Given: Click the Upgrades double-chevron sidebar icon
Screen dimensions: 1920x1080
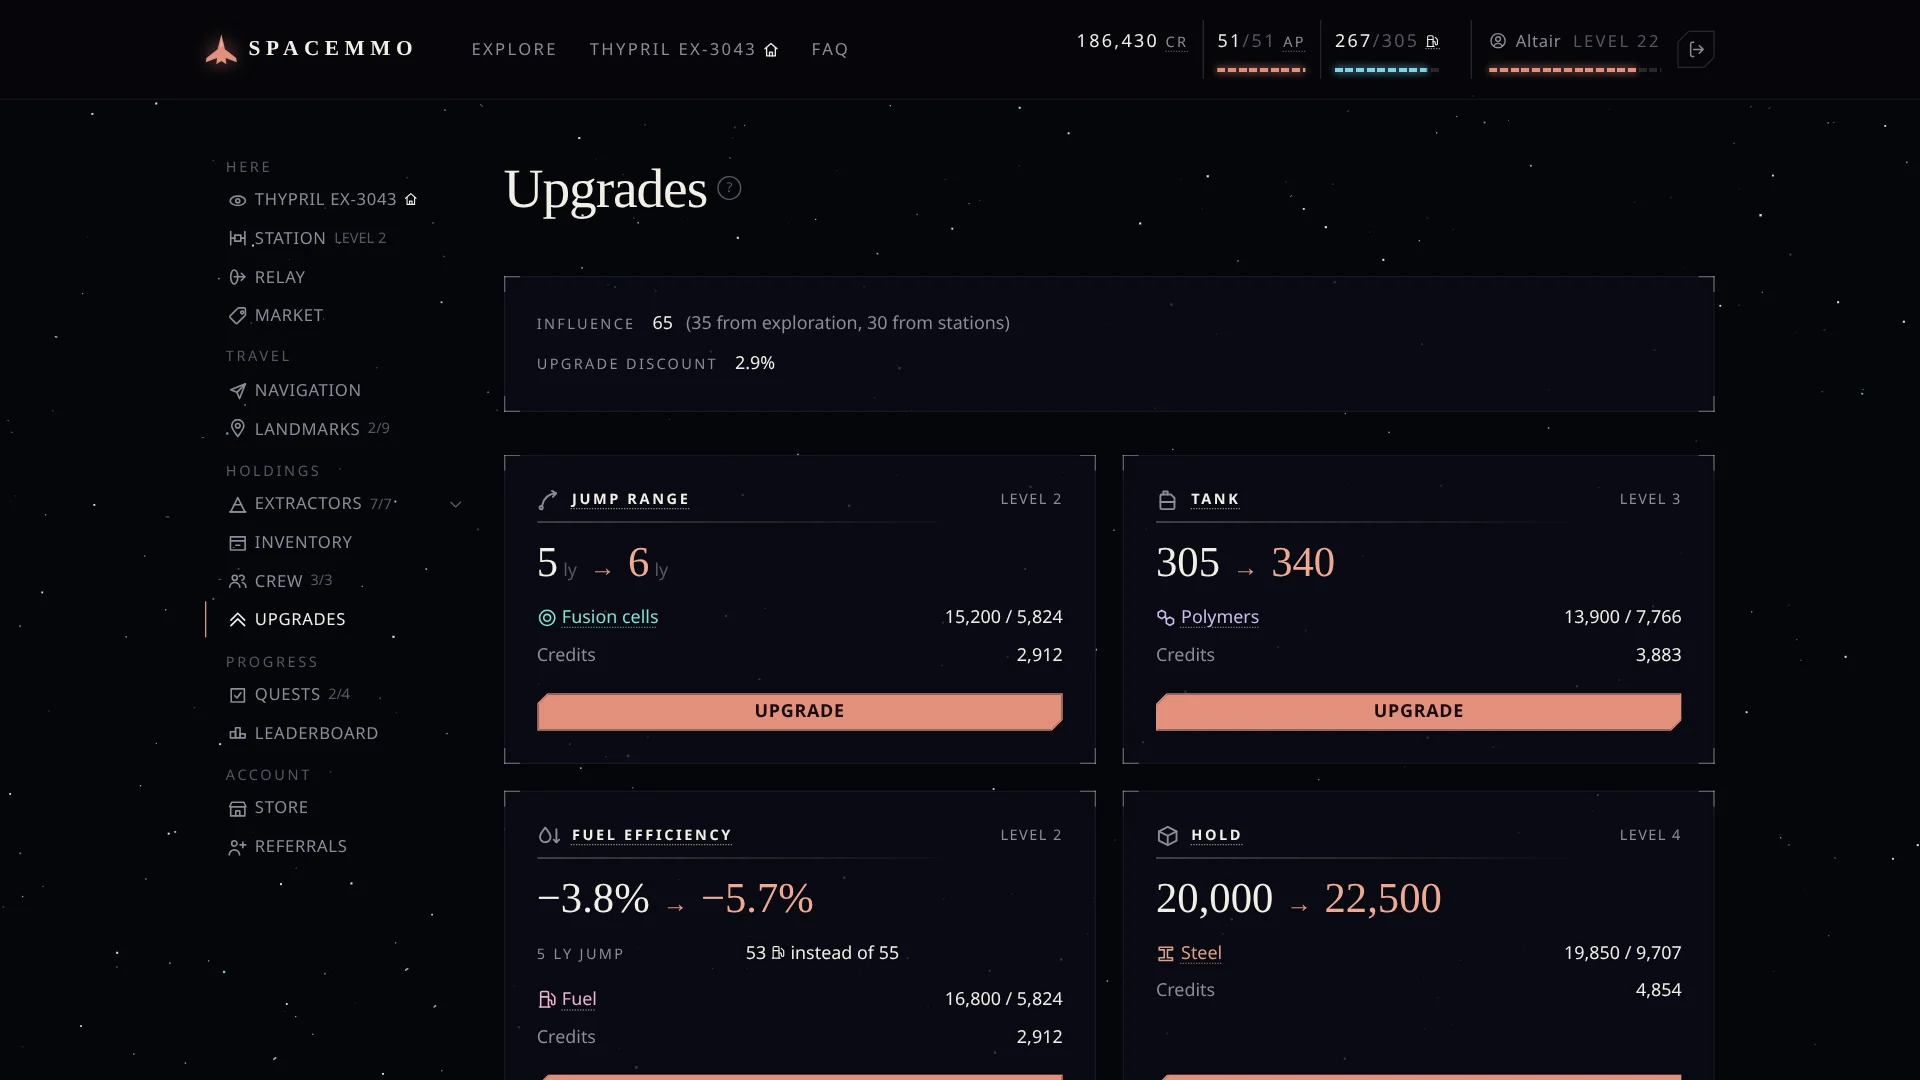Looking at the screenshot, I should [x=237, y=620].
